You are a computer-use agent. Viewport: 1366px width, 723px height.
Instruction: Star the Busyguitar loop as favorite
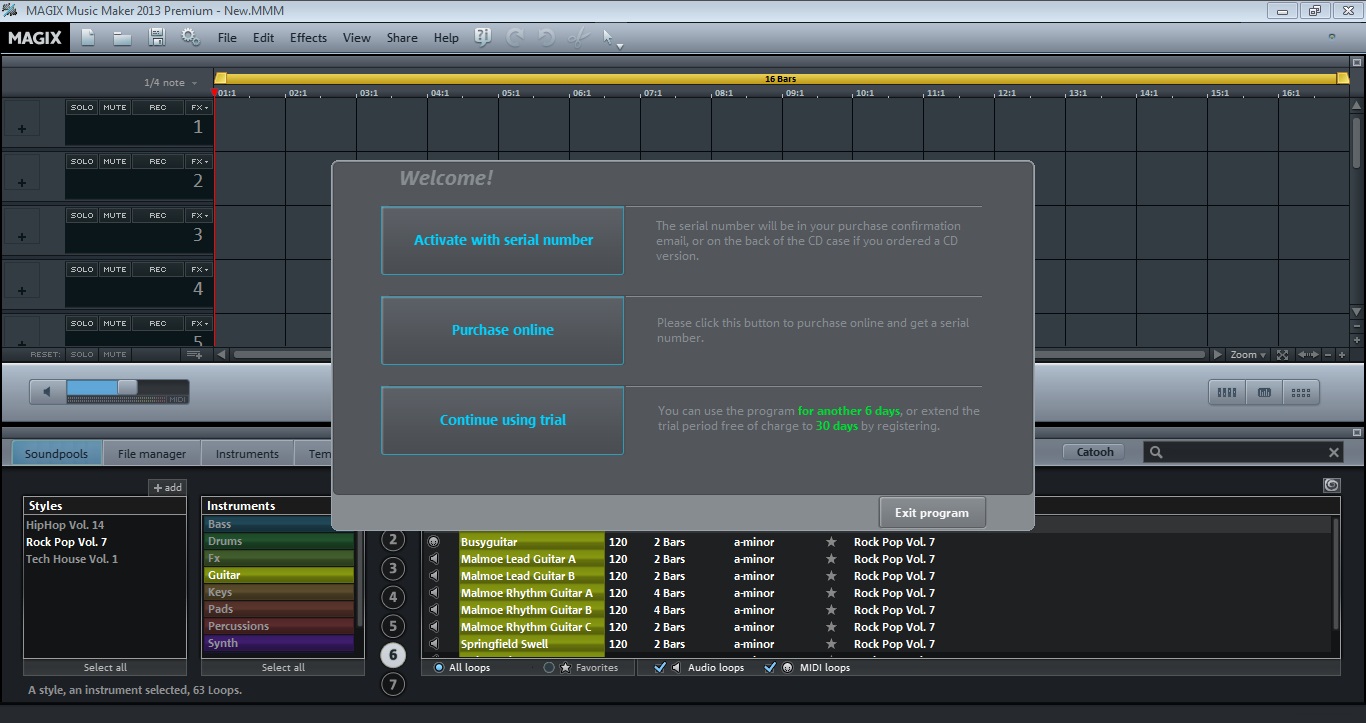click(x=830, y=542)
